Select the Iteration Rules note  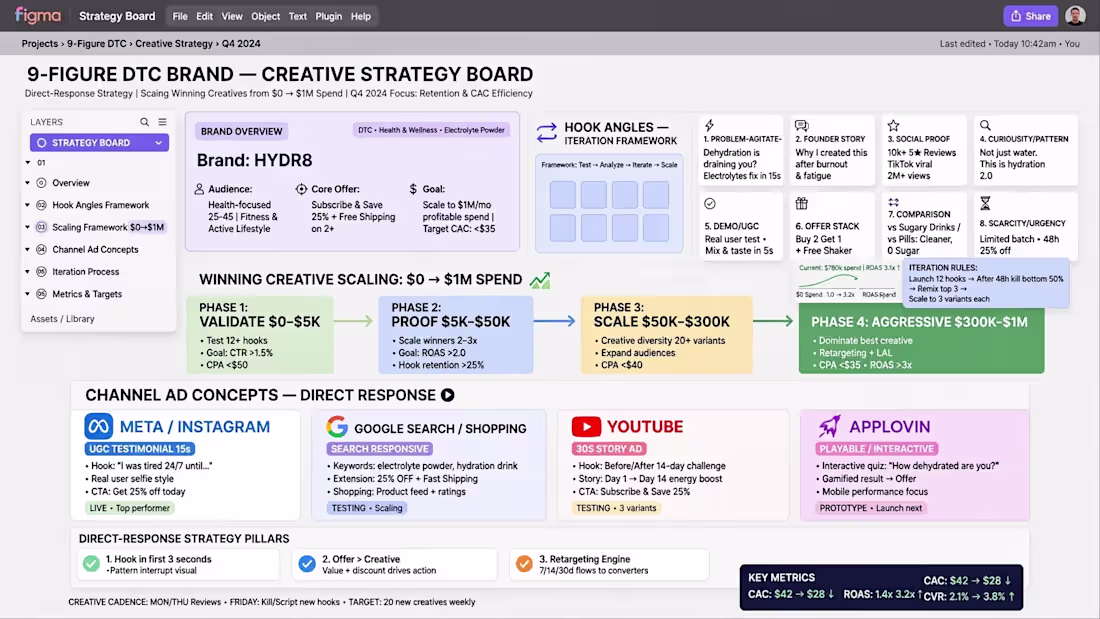pyautogui.click(x=986, y=283)
